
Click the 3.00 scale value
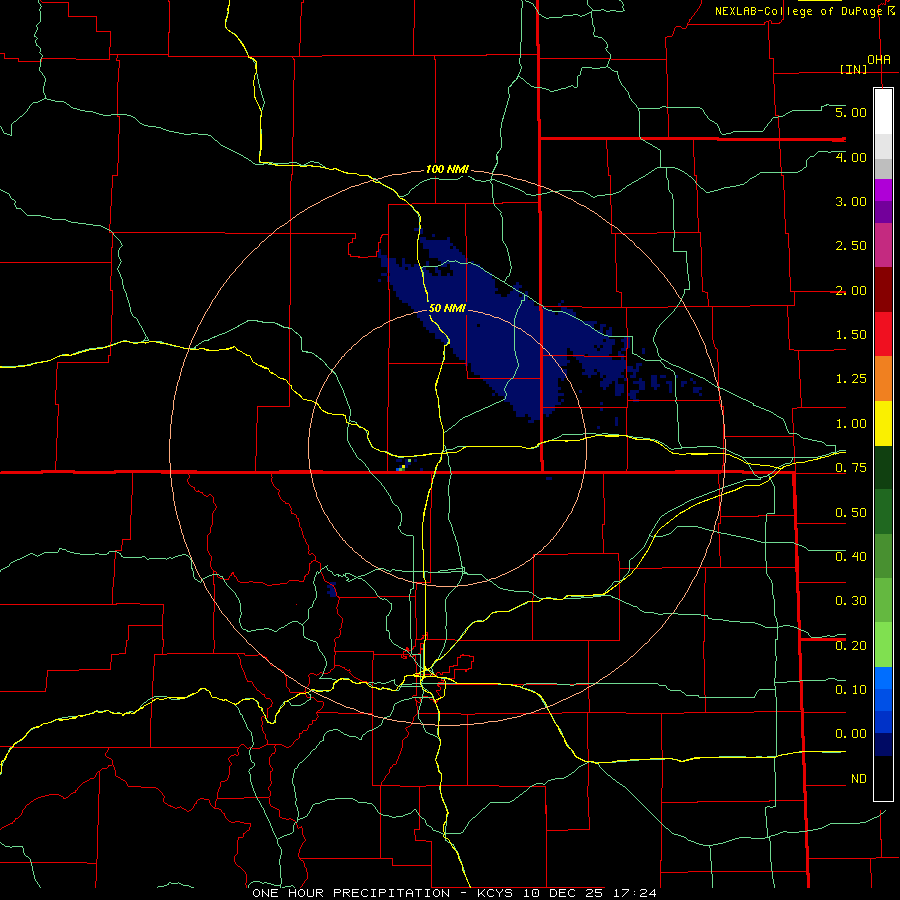click(x=851, y=201)
